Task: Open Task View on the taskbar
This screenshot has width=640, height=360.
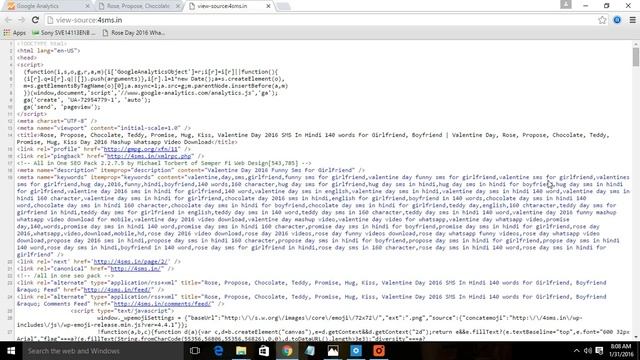Action: coord(195,351)
